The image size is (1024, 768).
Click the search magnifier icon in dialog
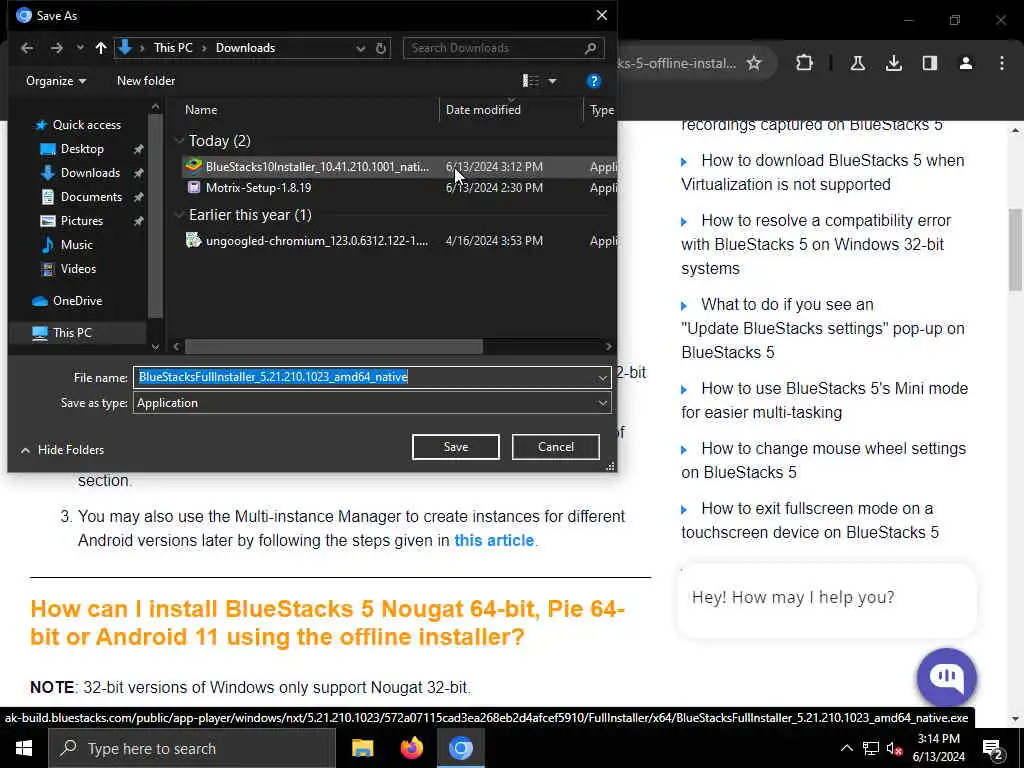[x=590, y=48]
